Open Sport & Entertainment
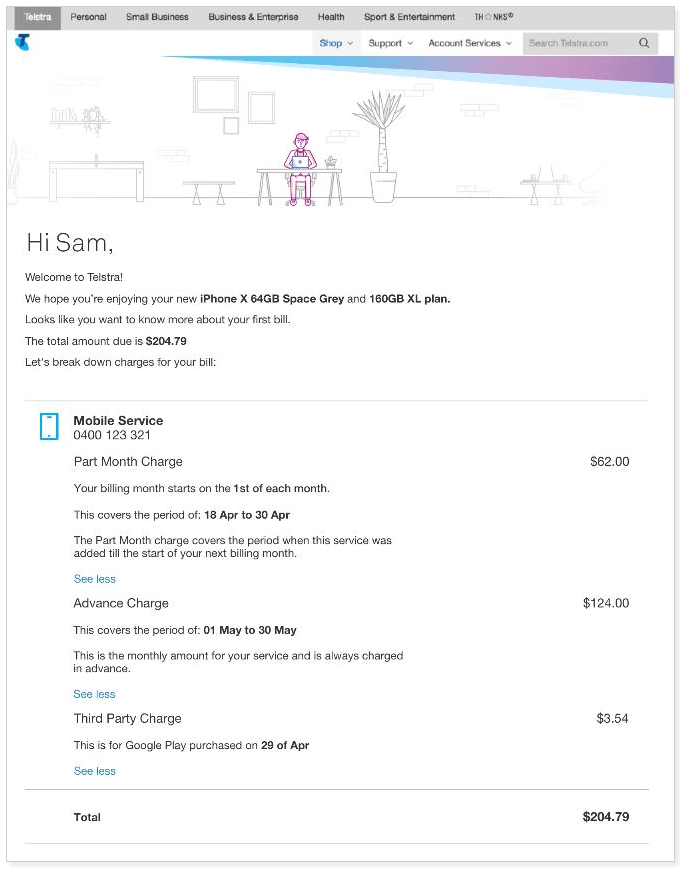This screenshot has width=682, height=869. 409,17
